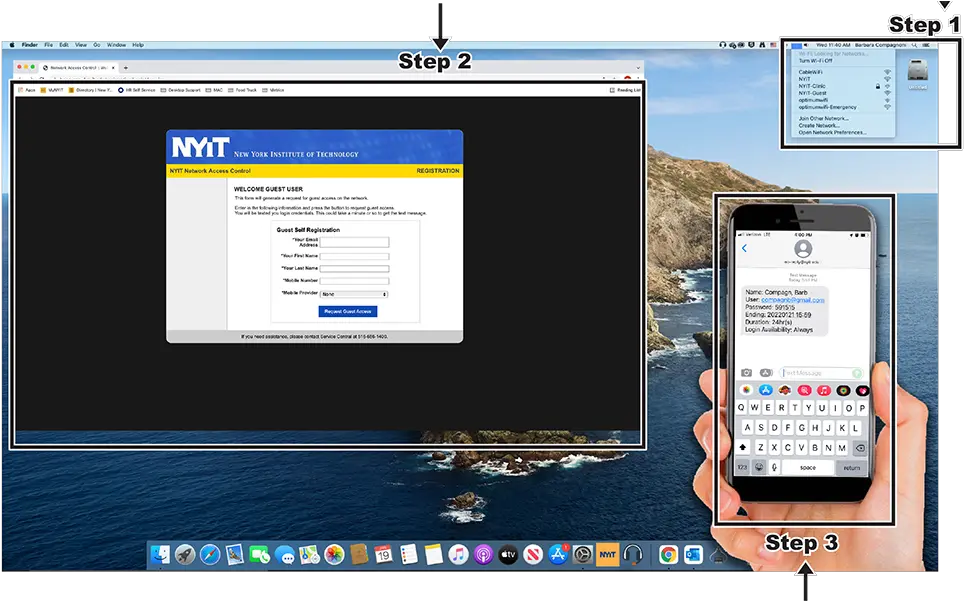Expand the Mobile Provider dropdown
The width and height of the screenshot is (964, 601).
pyautogui.click(x=354, y=295)
